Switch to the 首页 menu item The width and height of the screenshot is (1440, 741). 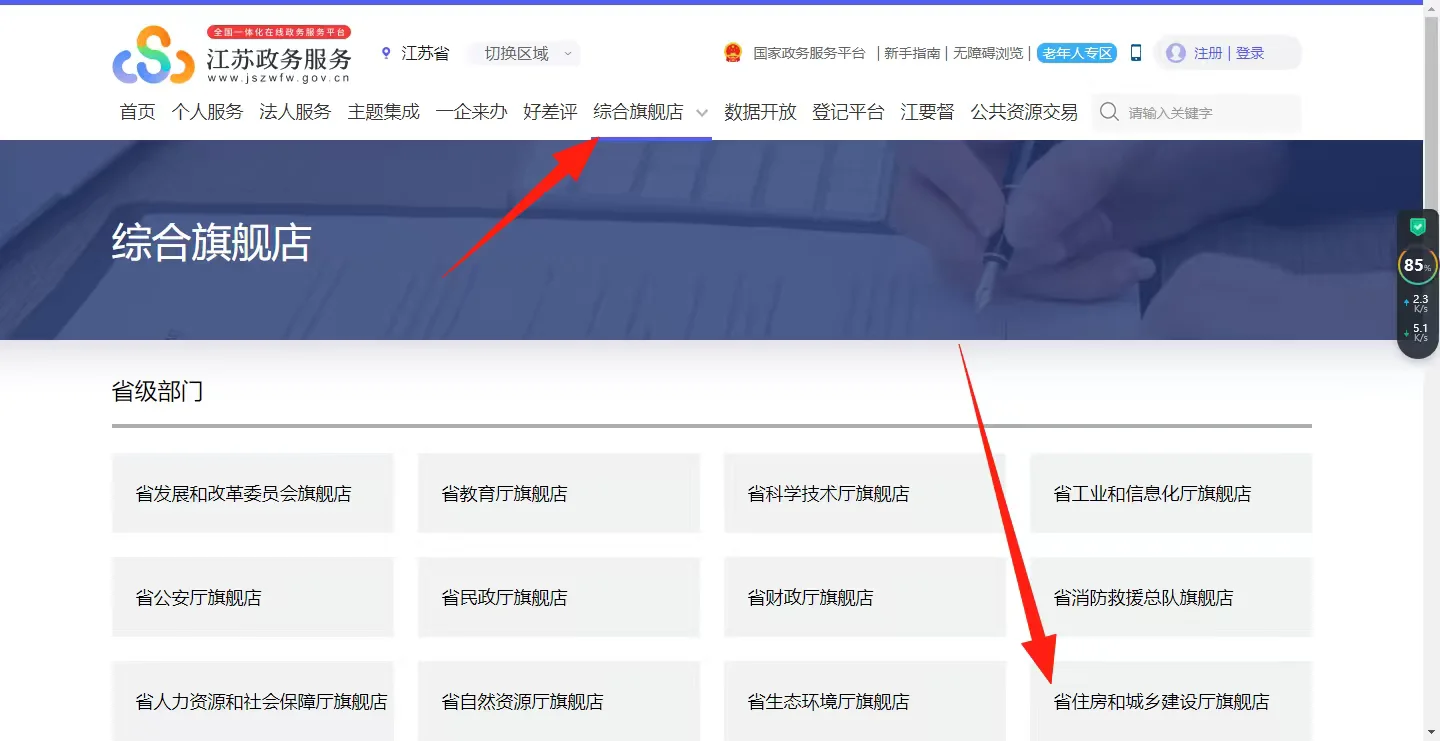[x=137, y=112]
